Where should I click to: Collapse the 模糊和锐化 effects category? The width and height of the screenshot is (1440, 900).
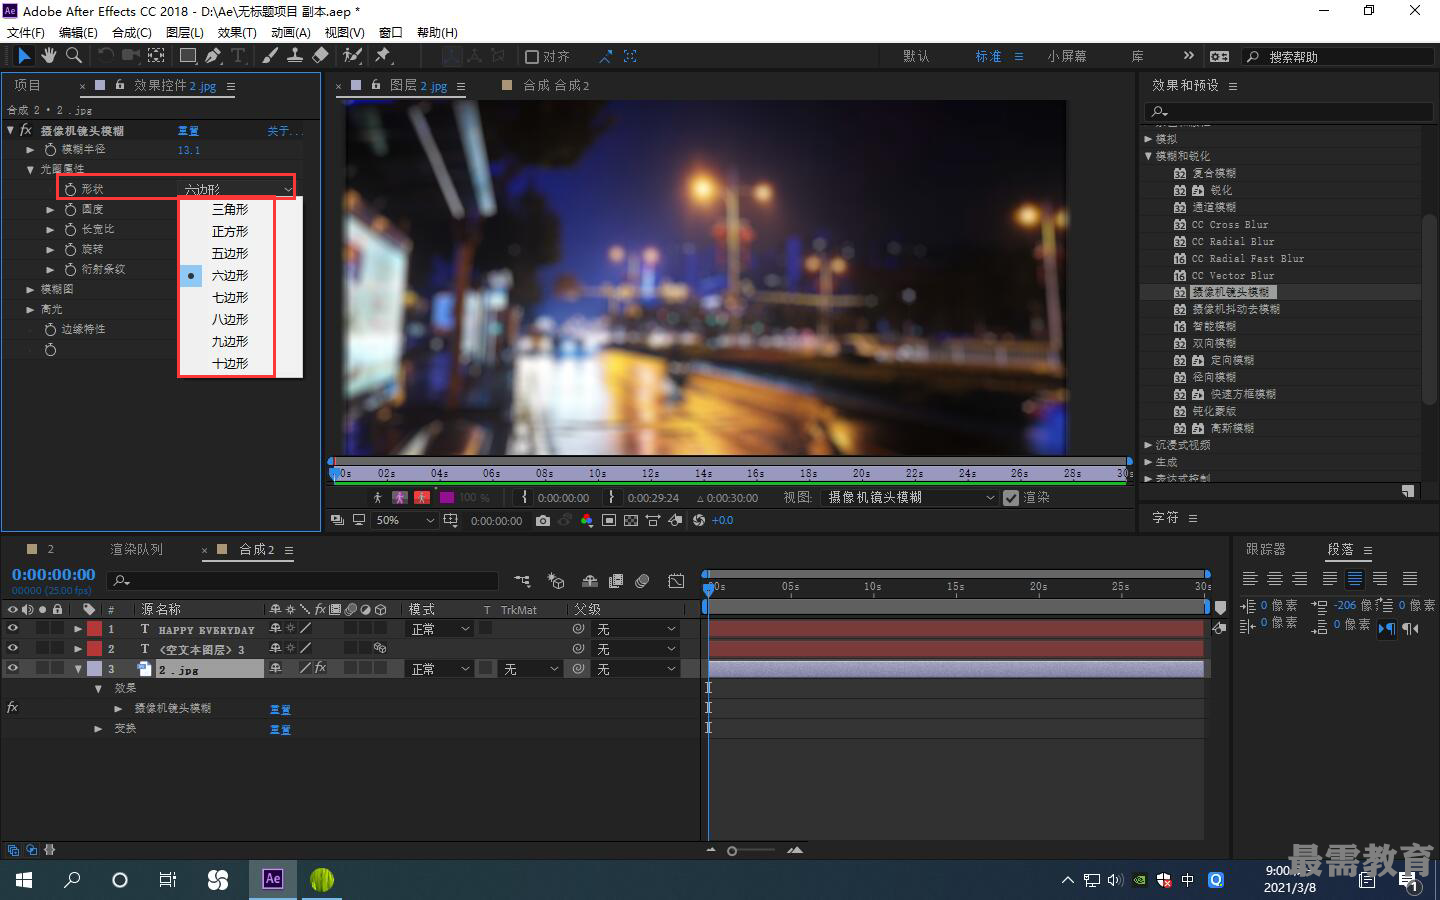click(x=1148, y=156)
